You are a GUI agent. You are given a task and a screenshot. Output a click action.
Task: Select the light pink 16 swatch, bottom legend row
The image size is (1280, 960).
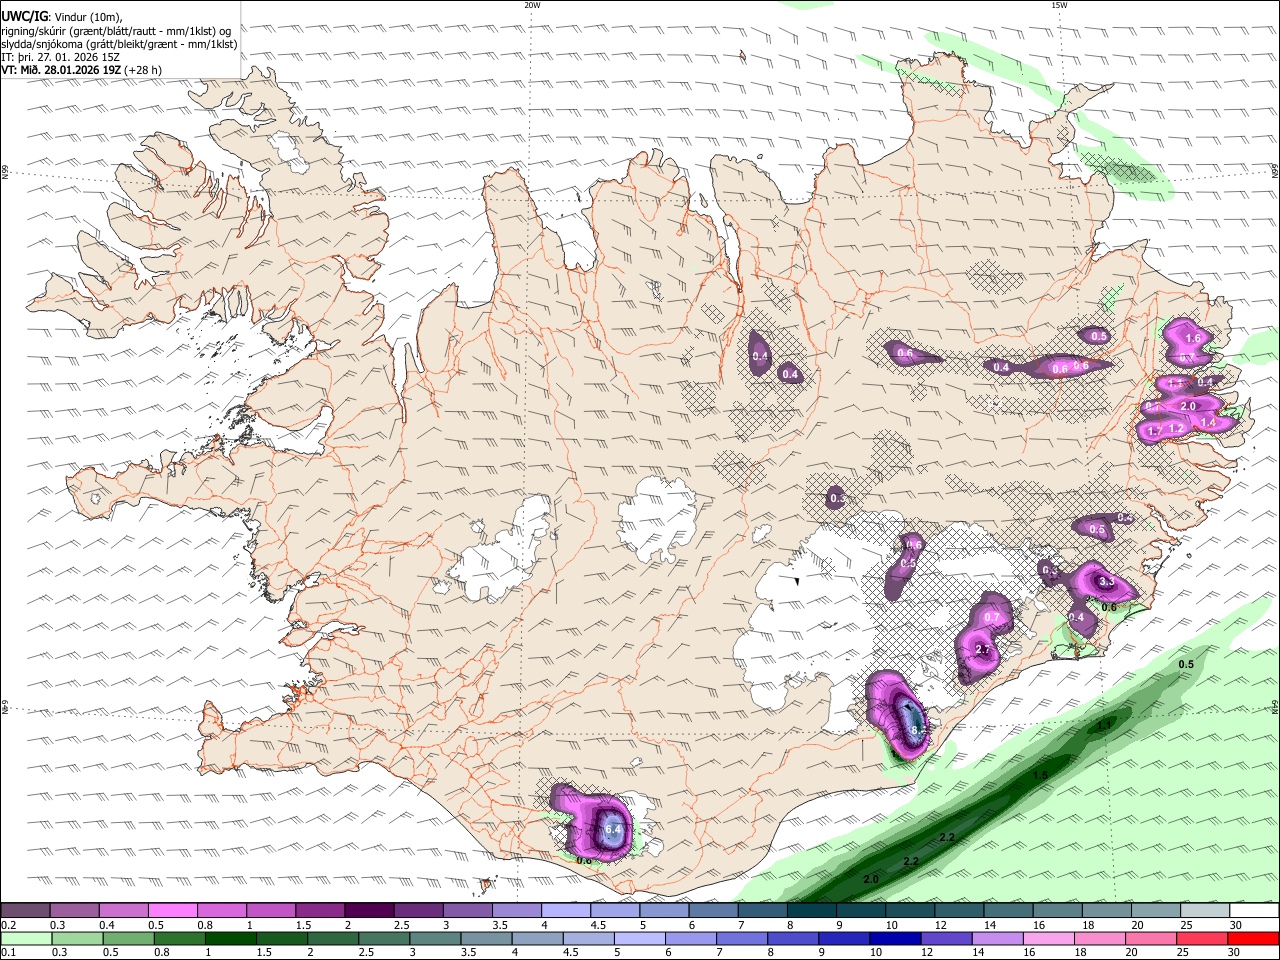click(1047, 938)
